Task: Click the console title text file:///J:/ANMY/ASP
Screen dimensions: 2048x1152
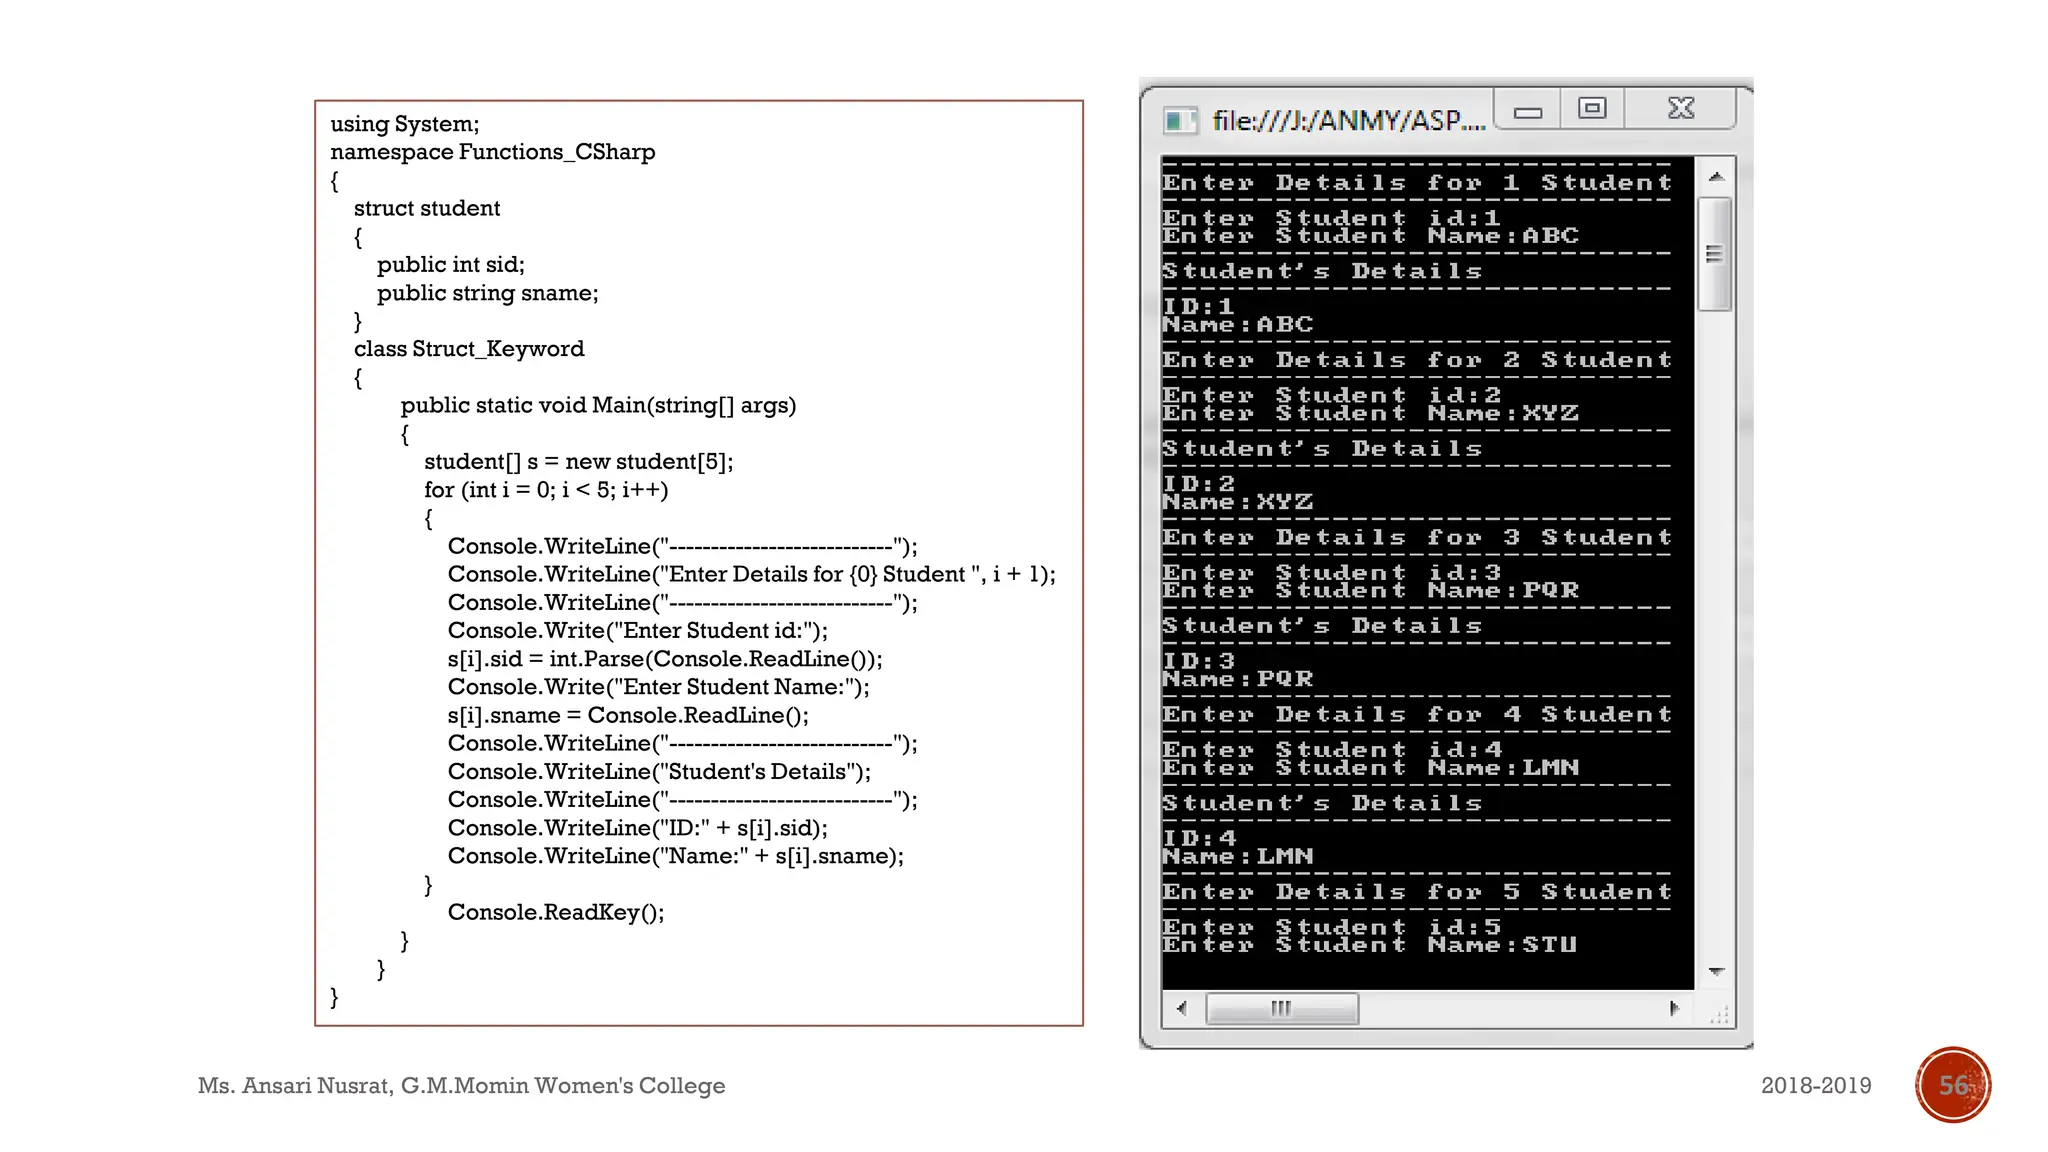Action: pos(1349,121)
